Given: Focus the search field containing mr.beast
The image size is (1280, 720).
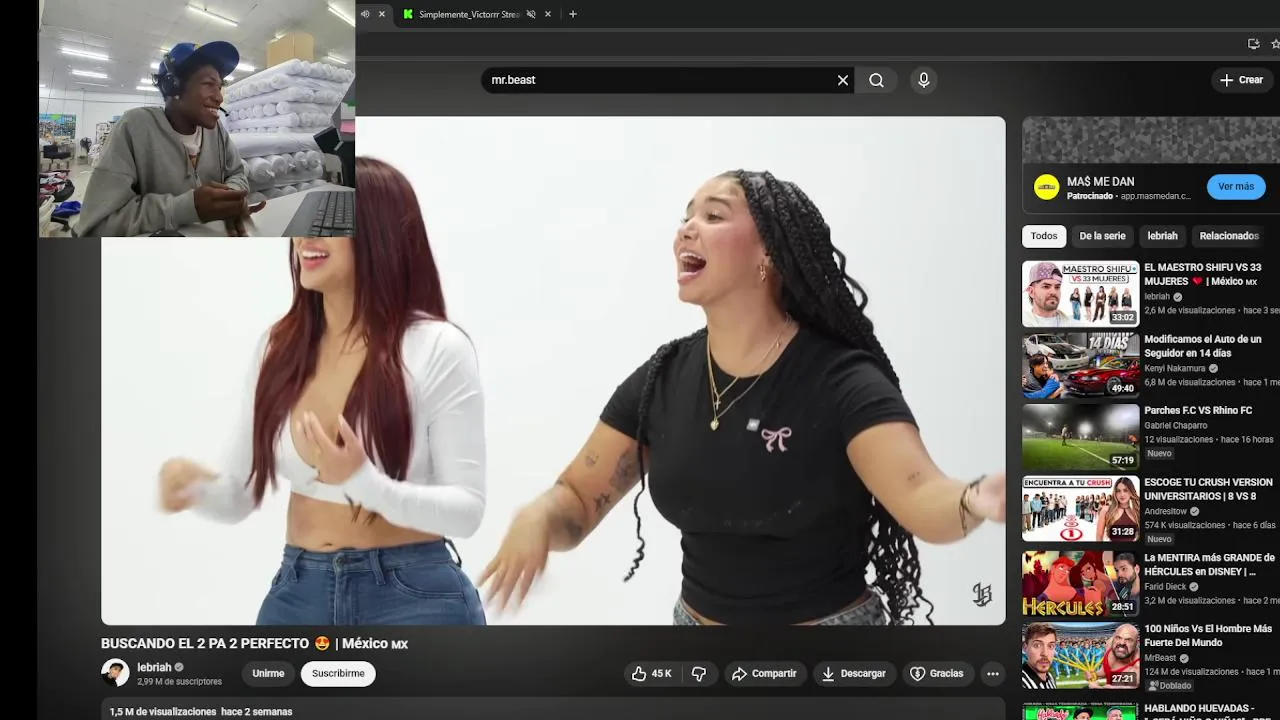Looking at the screenshot, I should (x=660, y=80).
